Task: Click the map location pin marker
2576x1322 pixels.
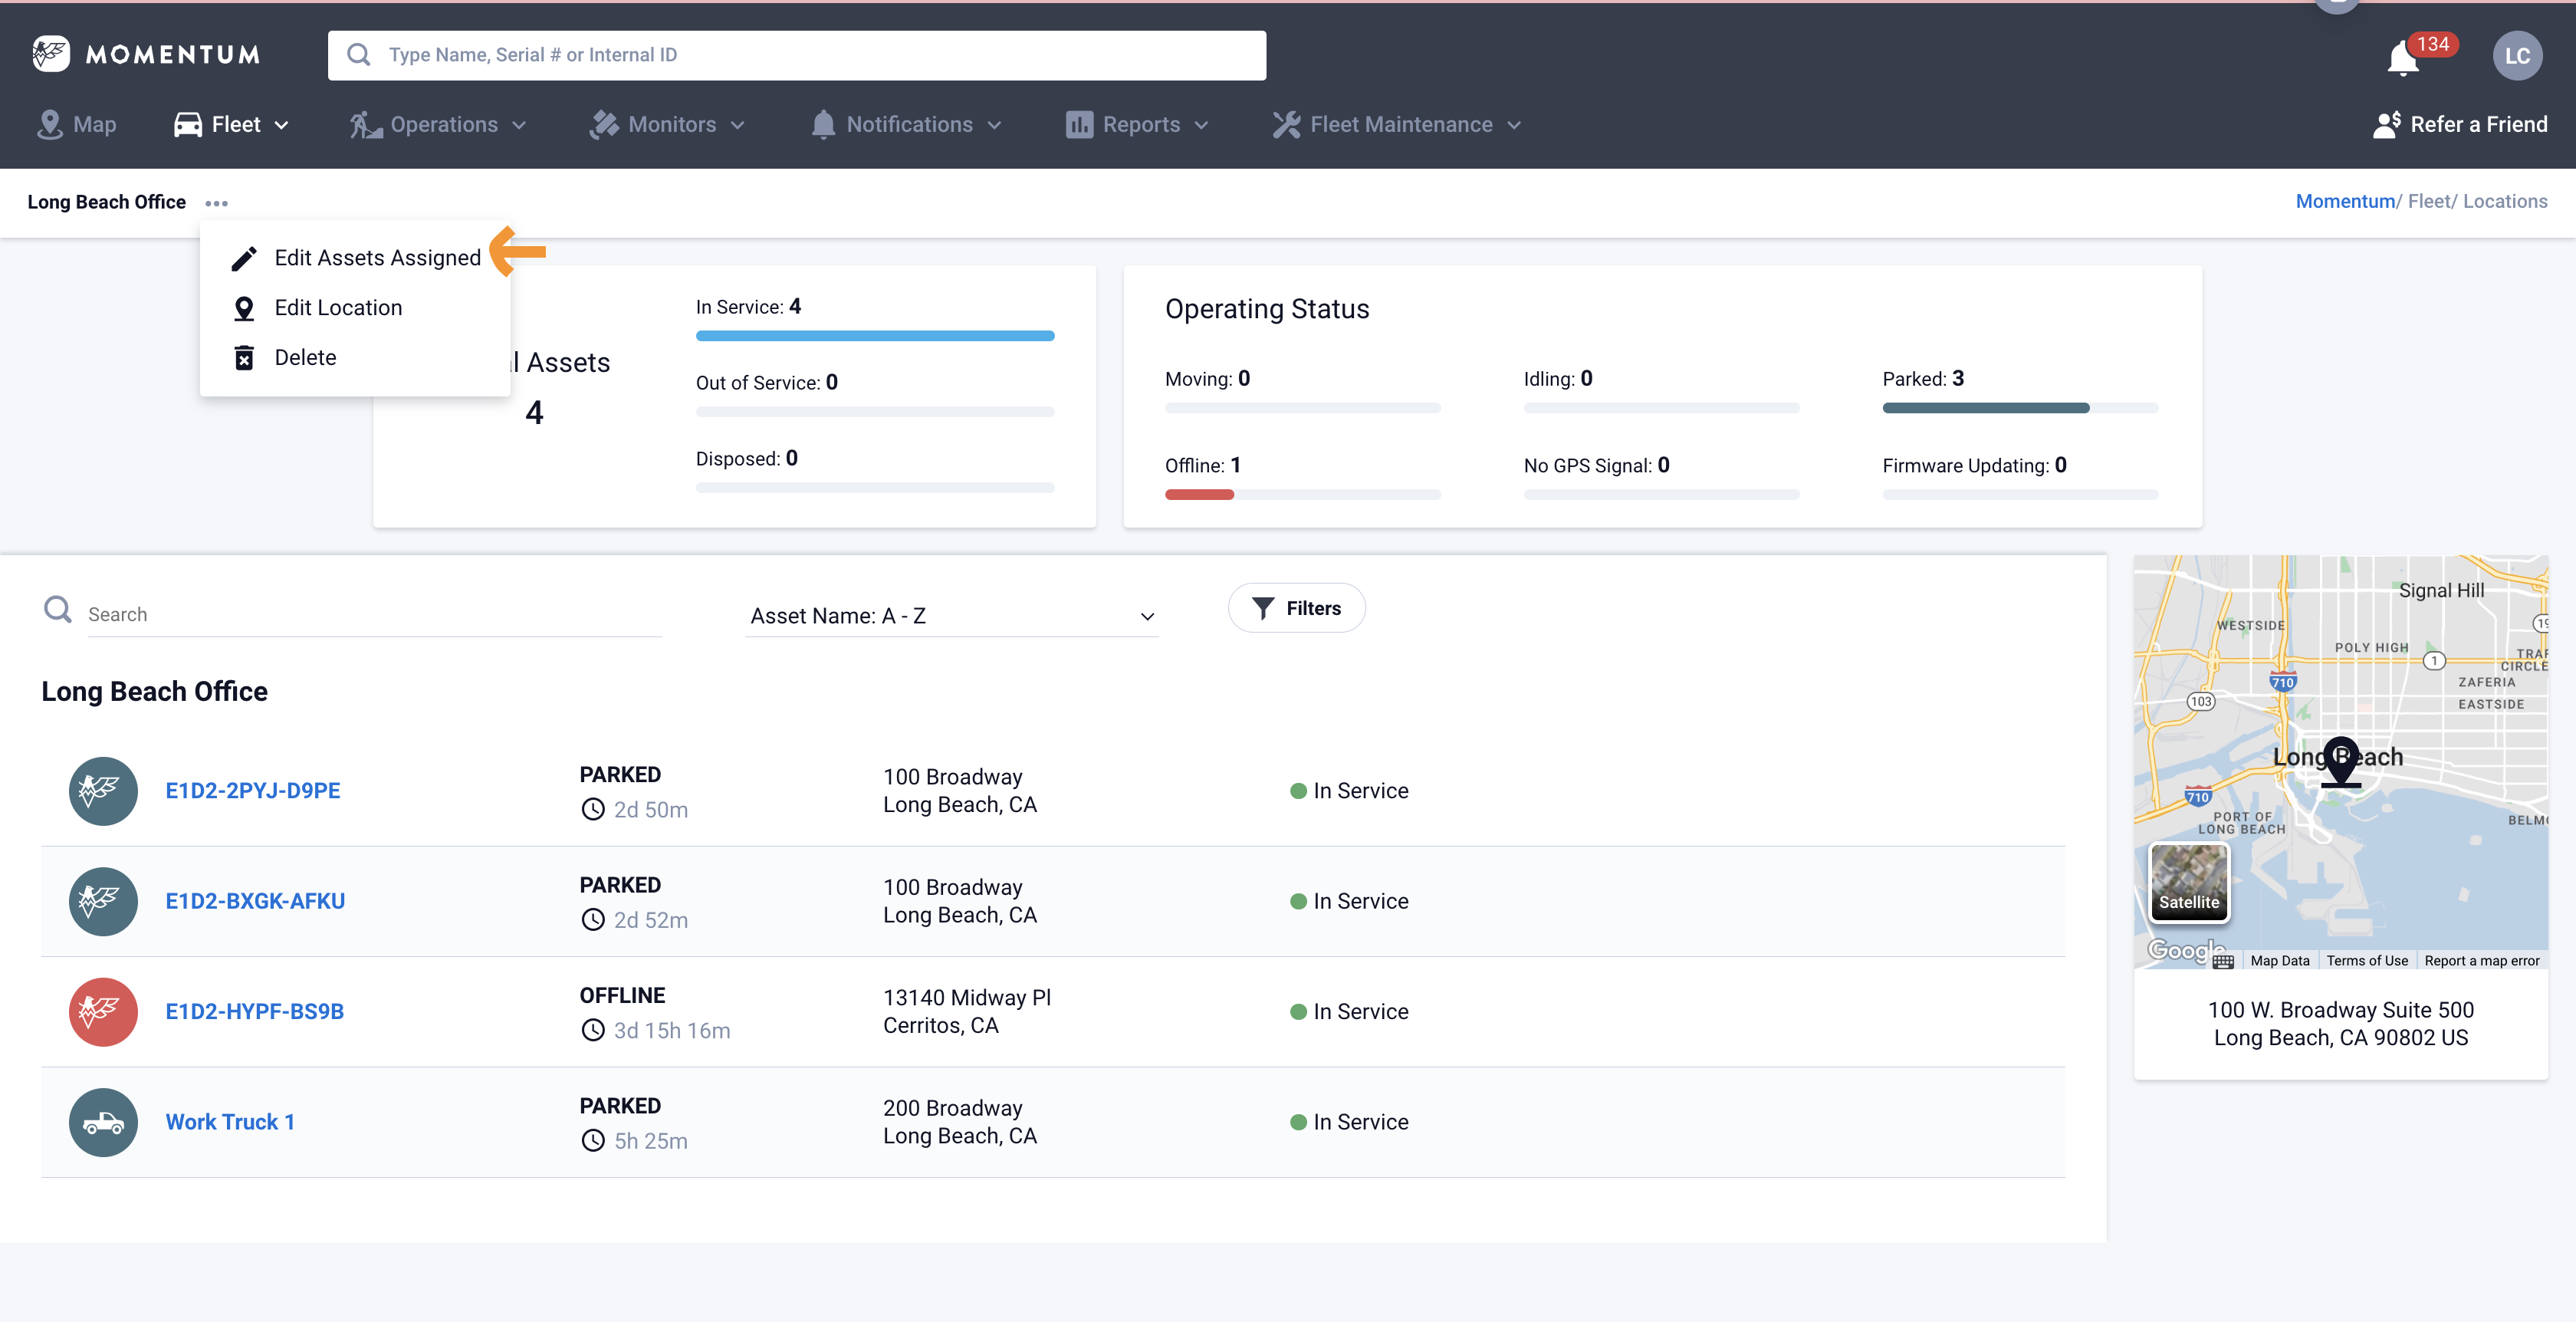Action: pos(2340,760)
